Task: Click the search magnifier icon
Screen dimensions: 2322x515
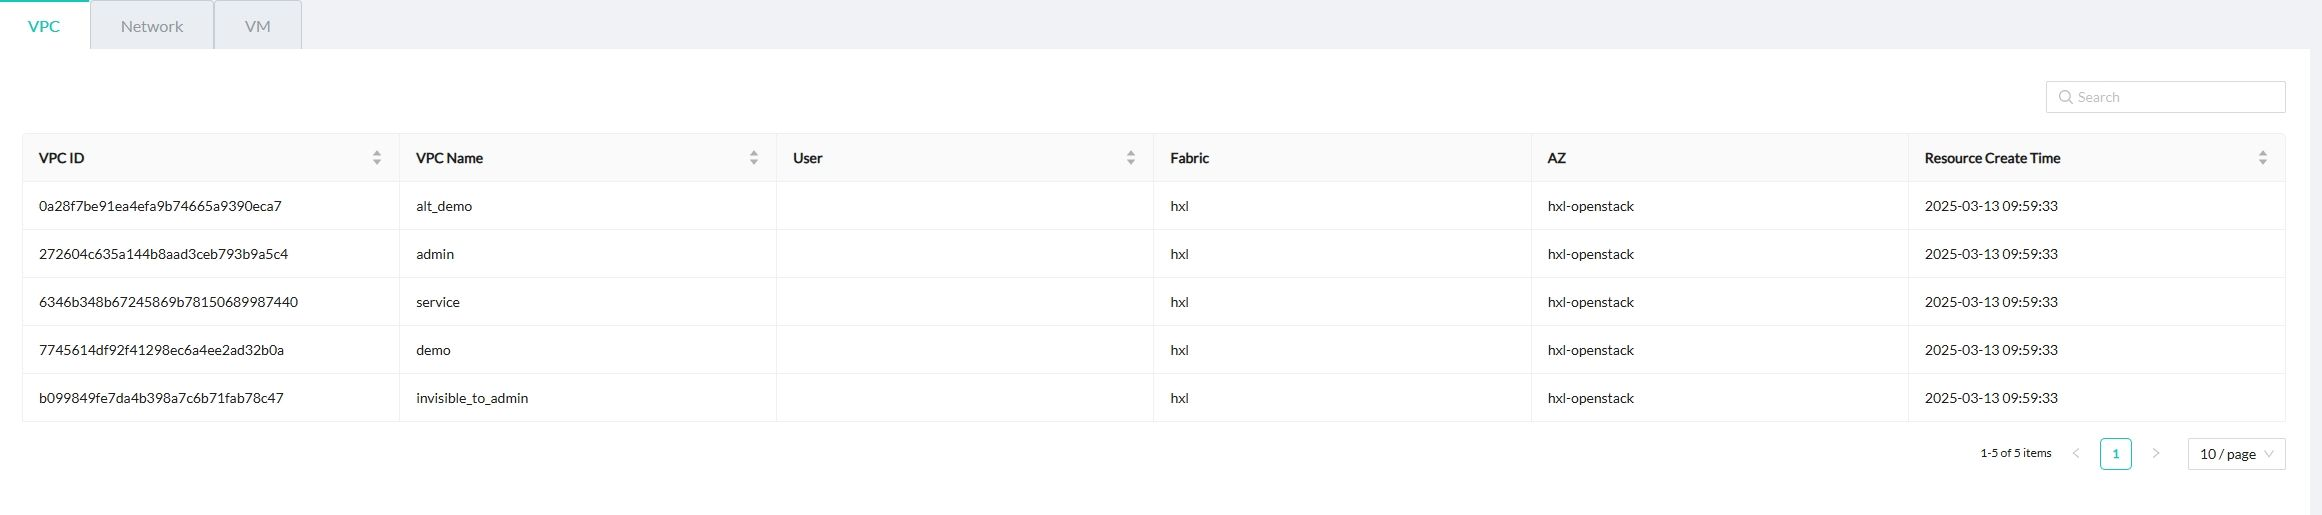Action: [2065, 97]
